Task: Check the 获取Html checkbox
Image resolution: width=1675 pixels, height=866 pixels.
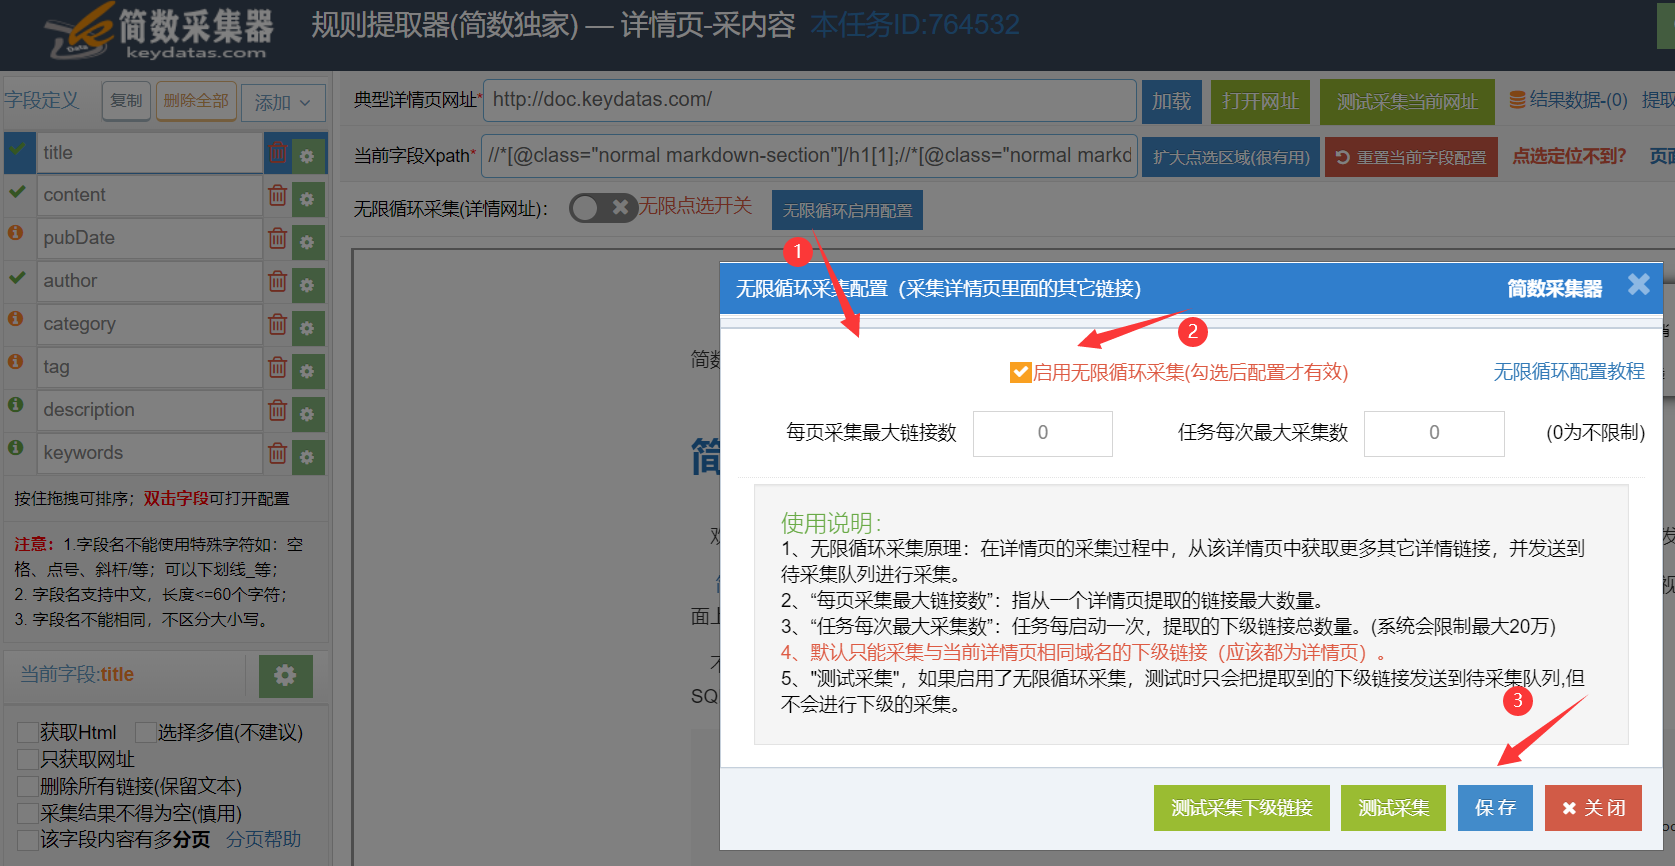Action: [x=28, y=733]
